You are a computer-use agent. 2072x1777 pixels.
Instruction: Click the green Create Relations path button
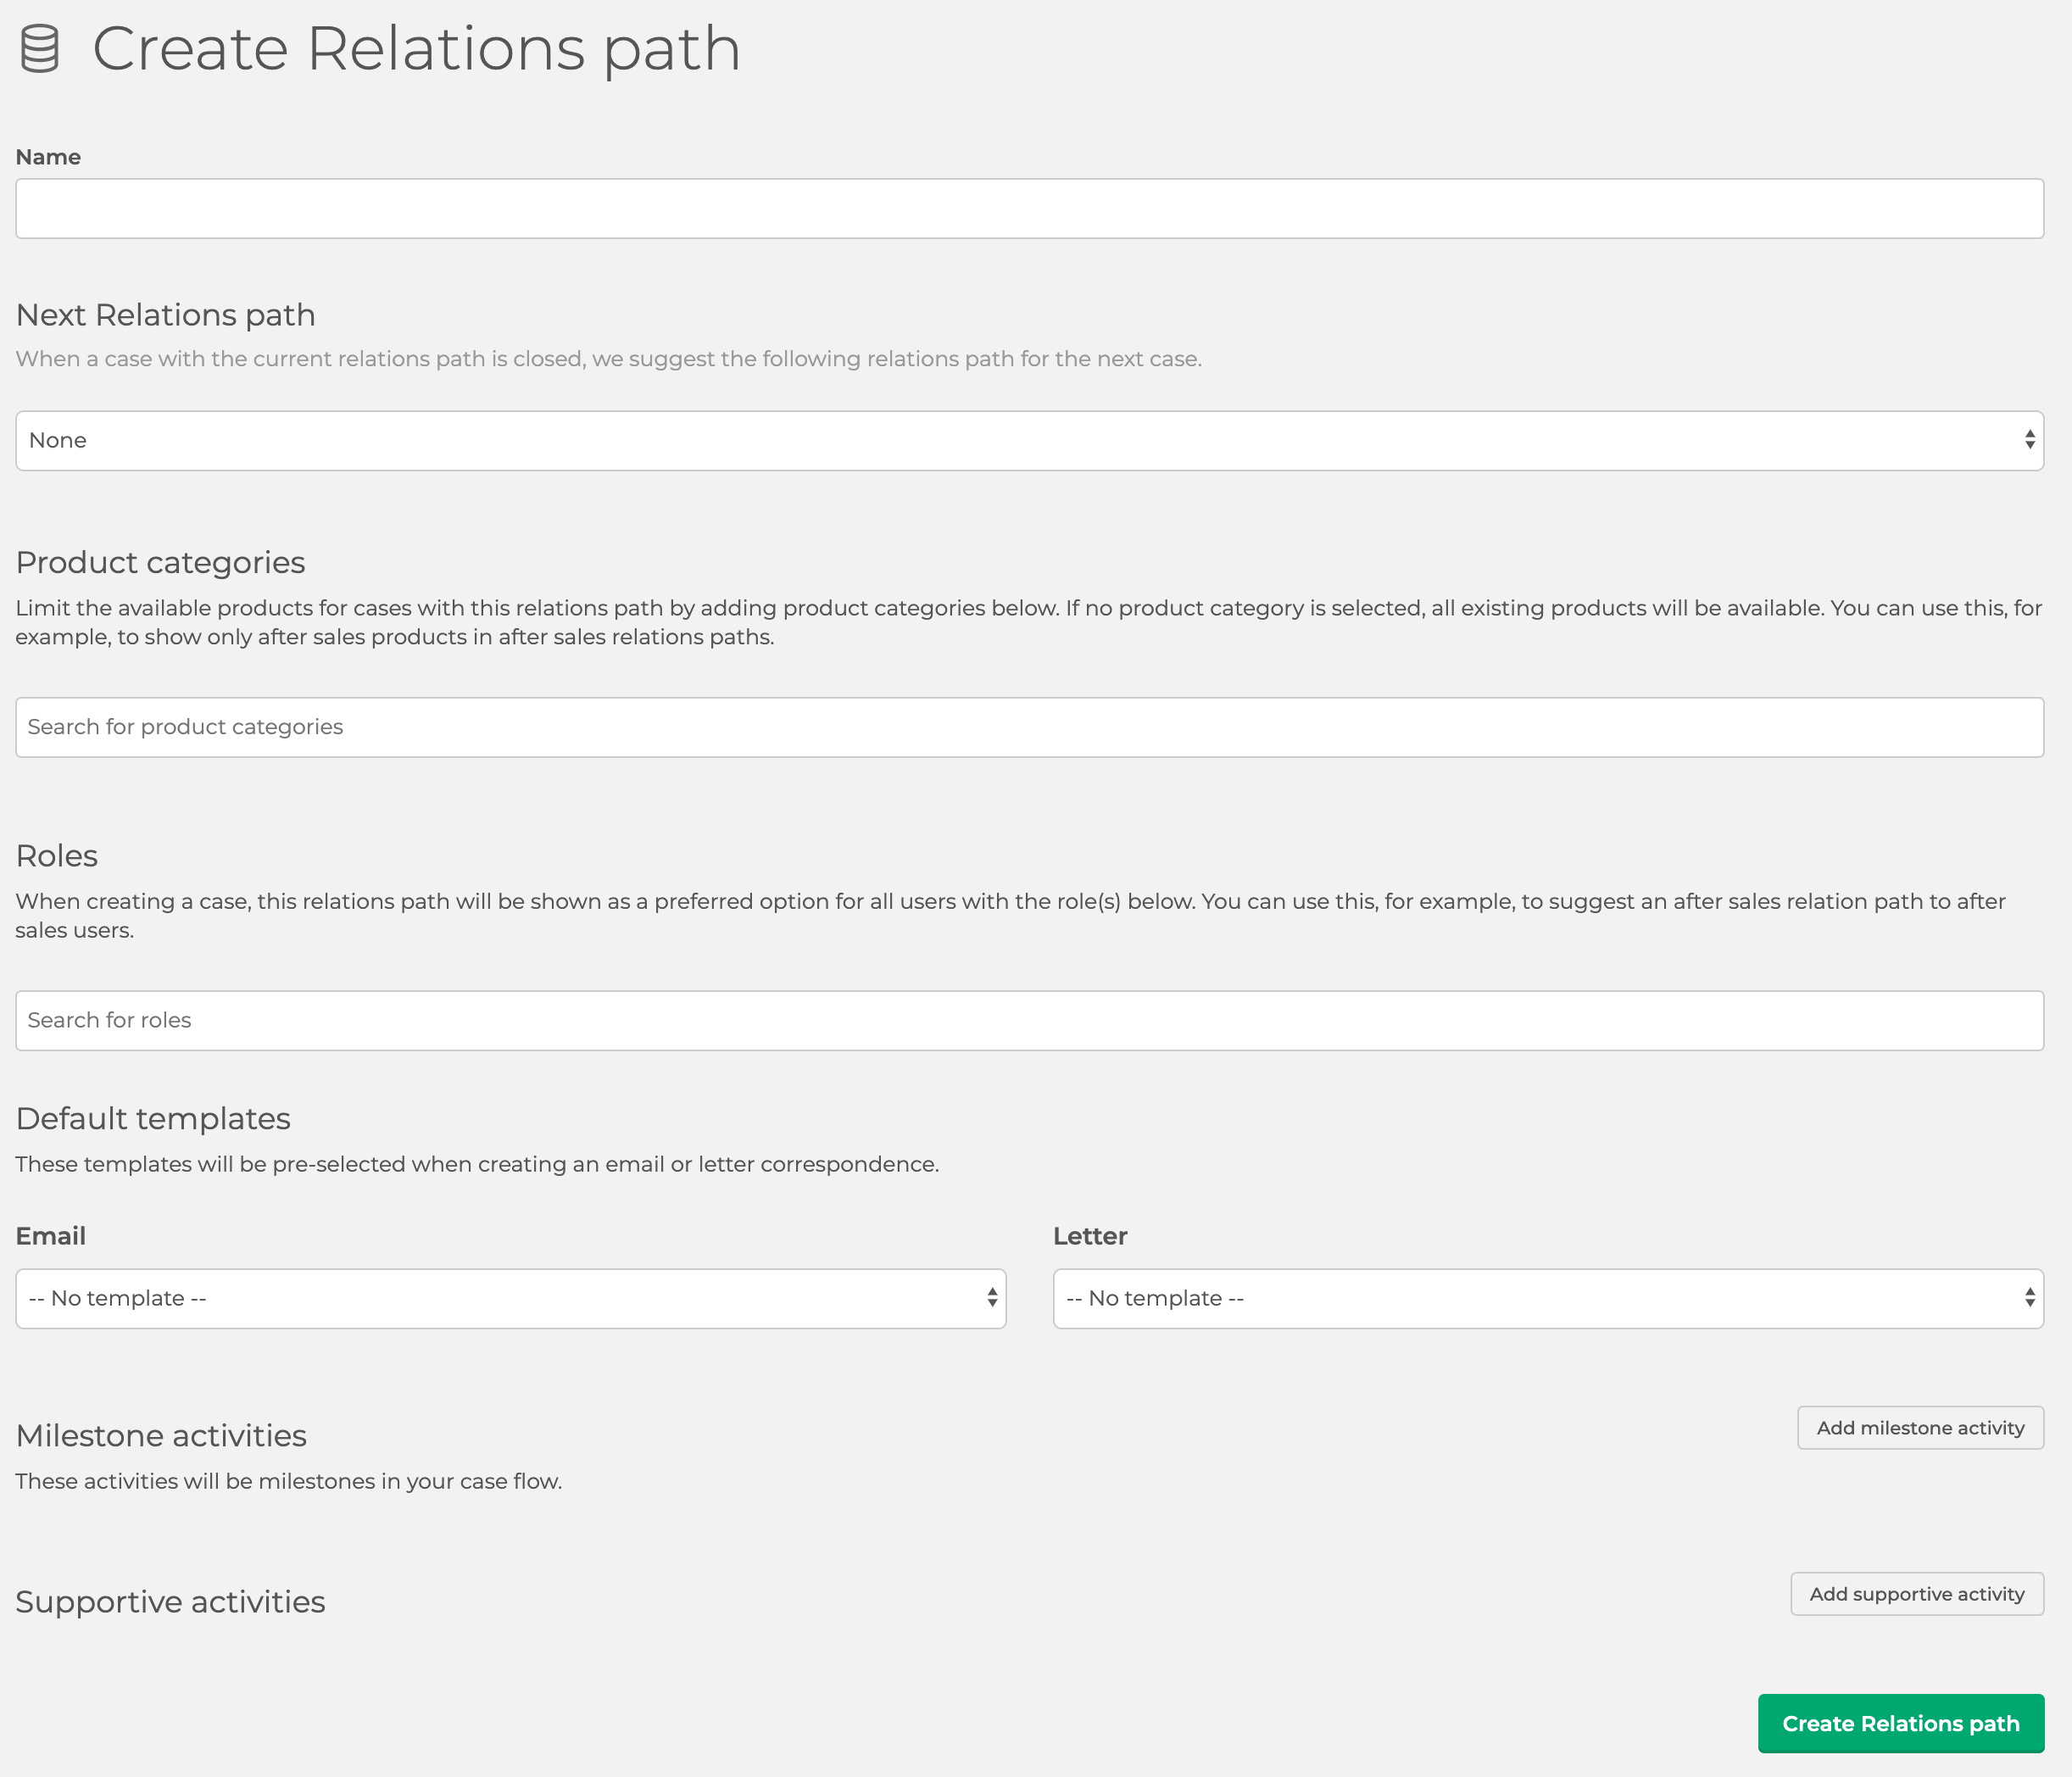(x=1901, y=1724)
